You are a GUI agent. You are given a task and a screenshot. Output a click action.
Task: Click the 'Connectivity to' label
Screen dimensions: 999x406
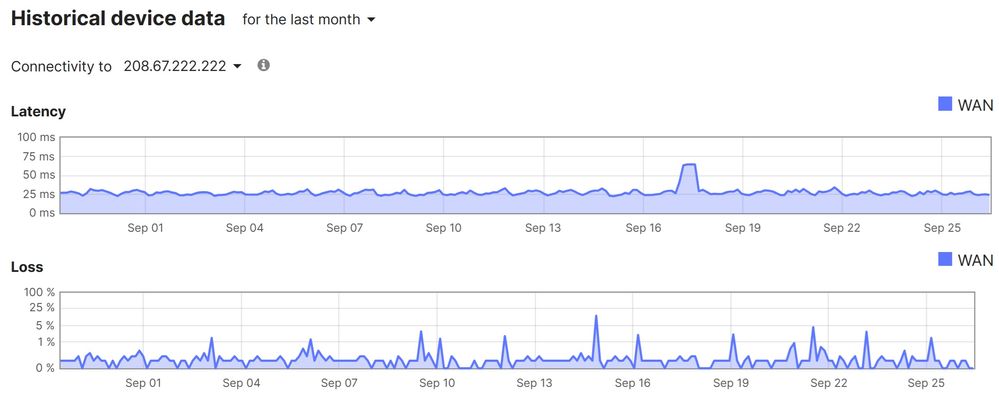point(61,66)
